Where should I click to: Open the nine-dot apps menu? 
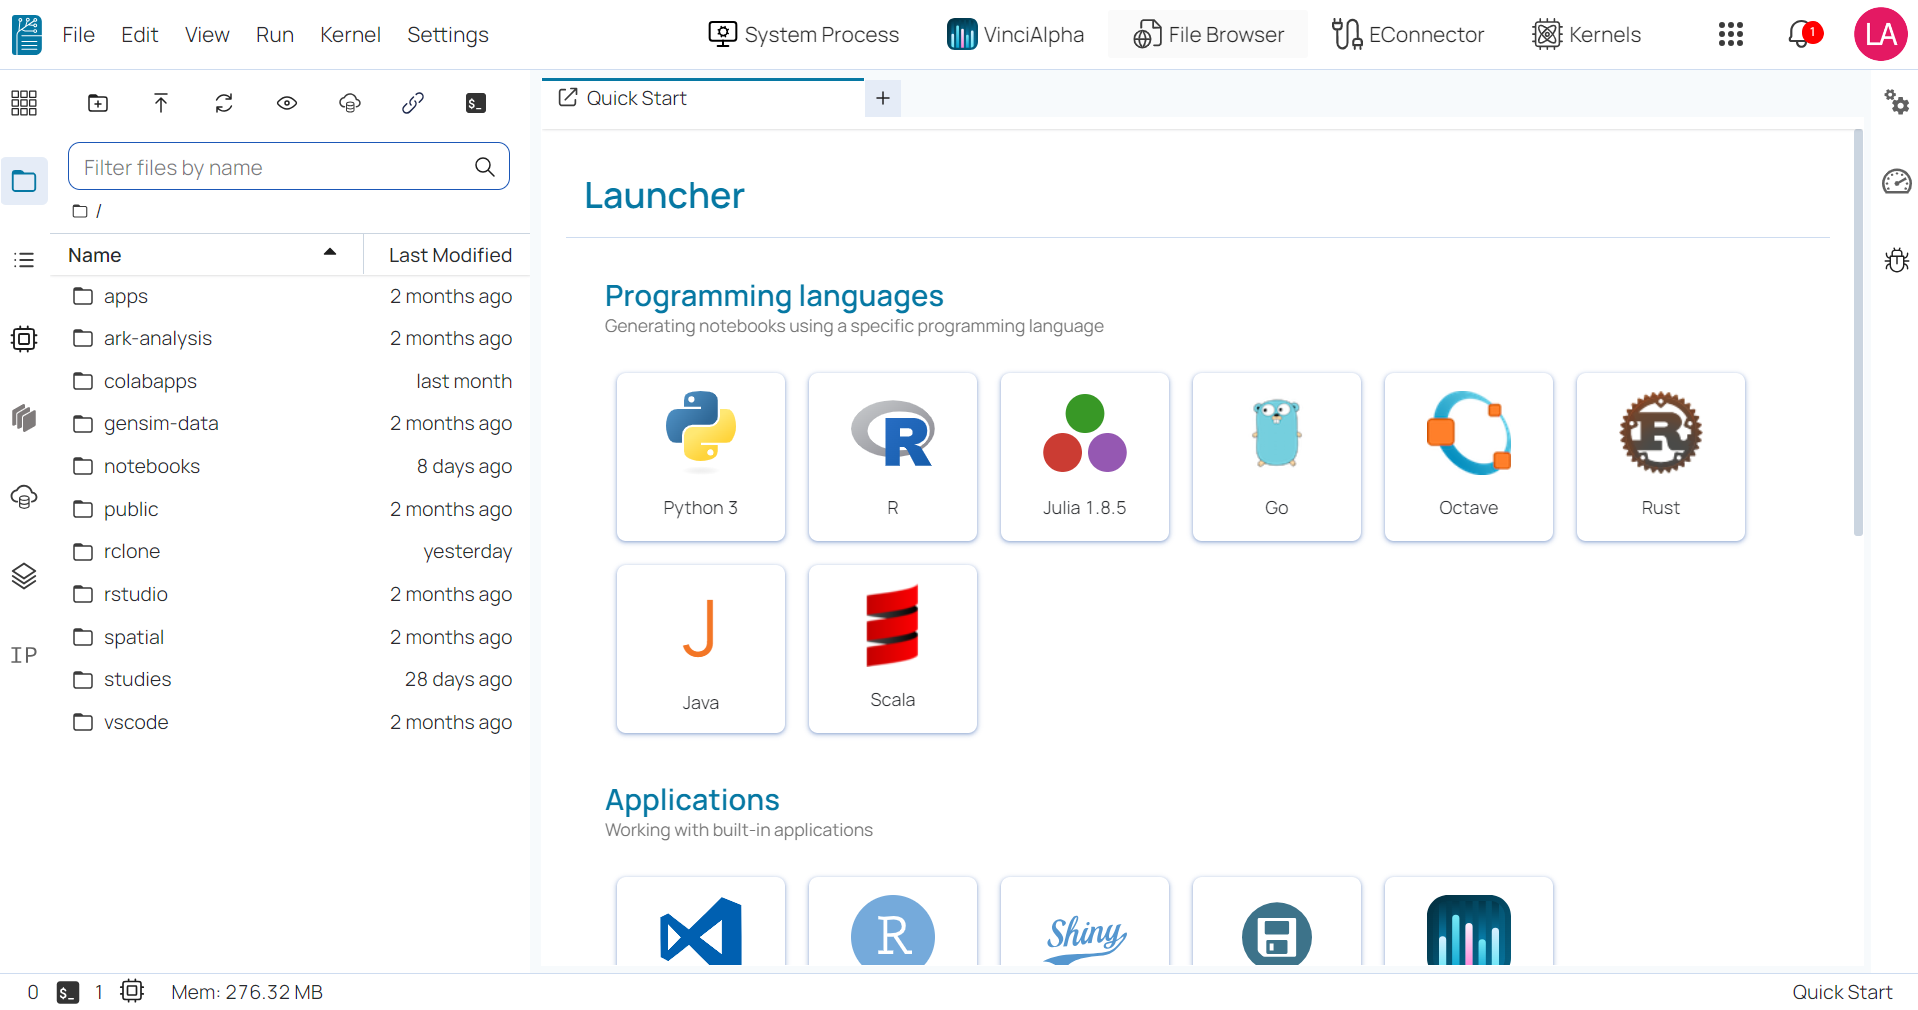click(1731, 35)
